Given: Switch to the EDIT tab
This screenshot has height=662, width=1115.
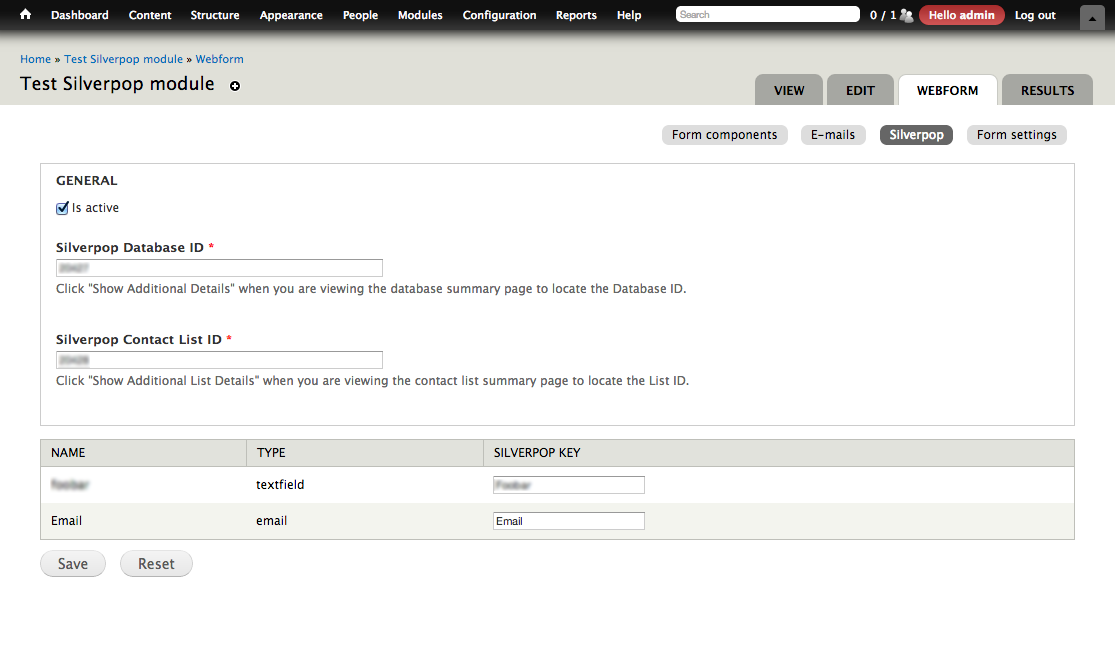Looking at the screenshot, I should tap(860, 90).
